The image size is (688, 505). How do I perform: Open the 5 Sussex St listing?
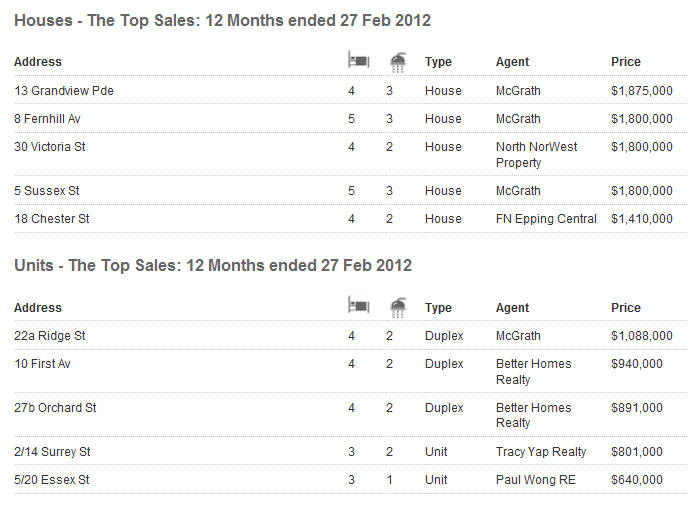click(x=47, y=191)
